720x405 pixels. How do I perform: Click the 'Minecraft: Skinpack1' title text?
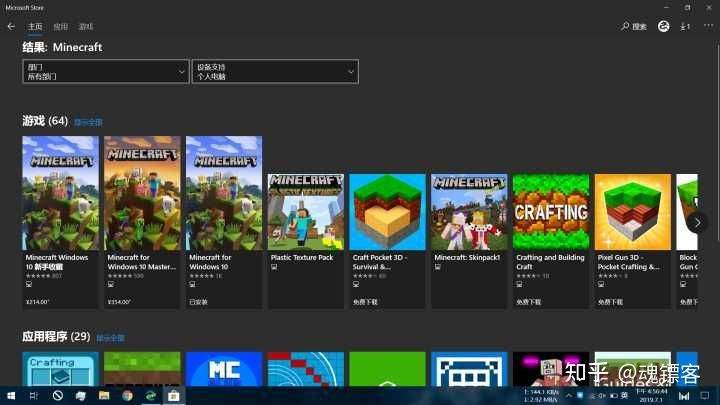tap(467, 258)
